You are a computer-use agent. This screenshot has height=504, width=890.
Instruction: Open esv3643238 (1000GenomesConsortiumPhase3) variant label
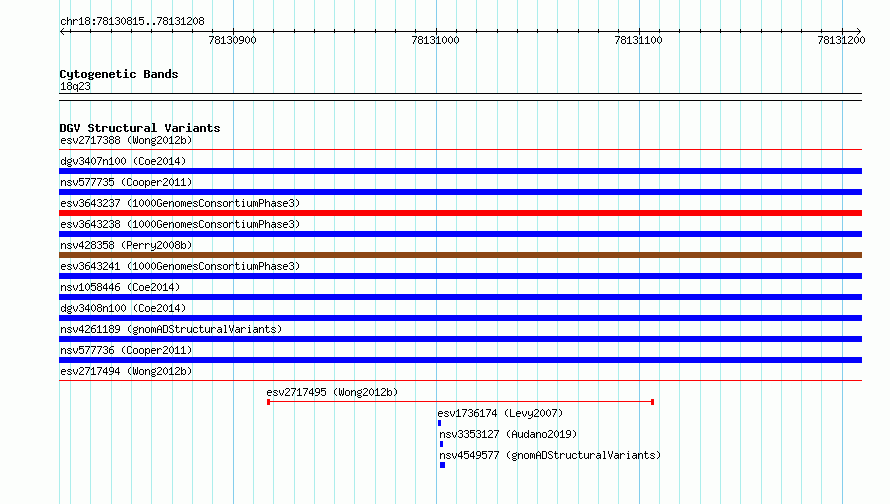point(180,224)
